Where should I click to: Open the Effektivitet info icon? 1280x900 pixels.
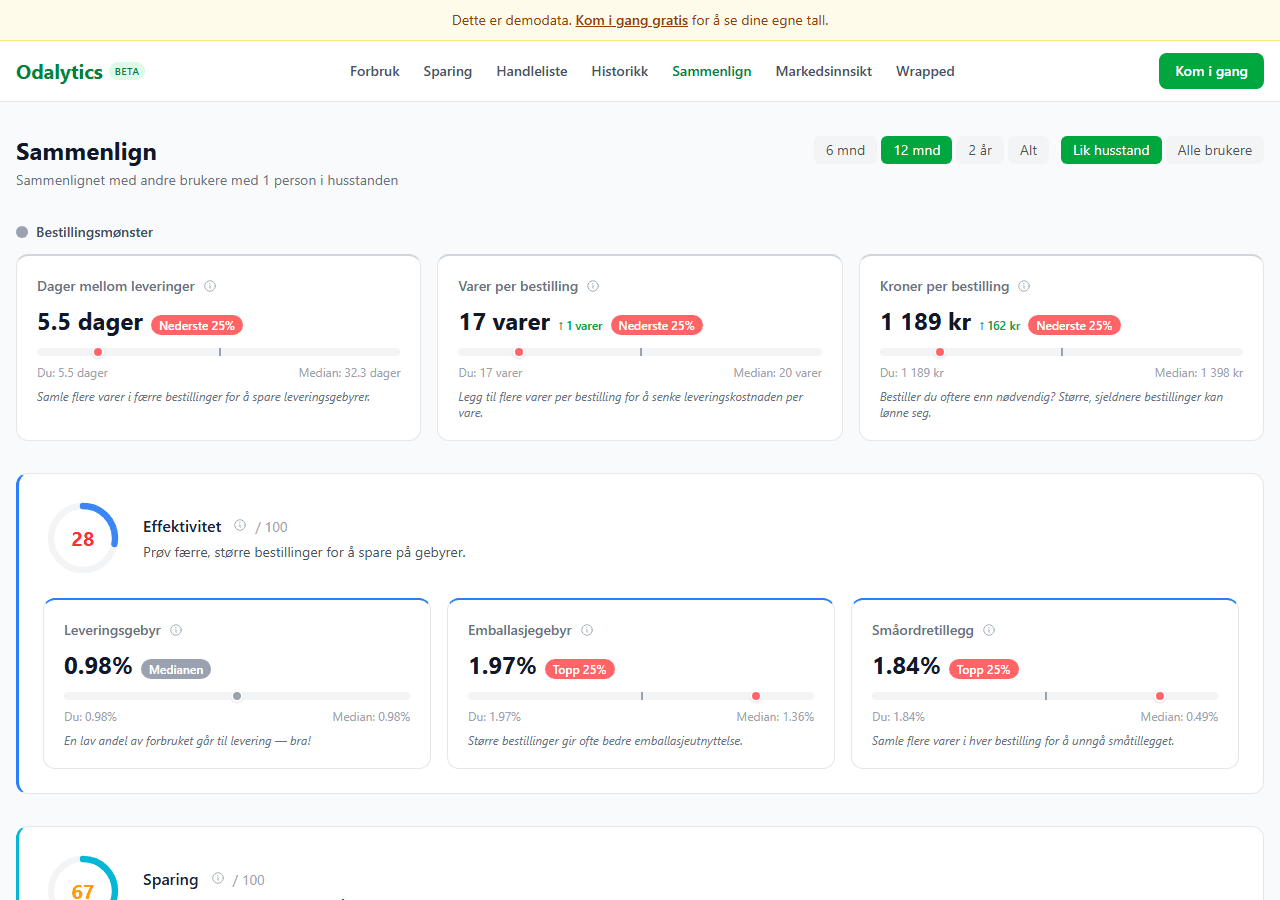click(x=240, y=526)
